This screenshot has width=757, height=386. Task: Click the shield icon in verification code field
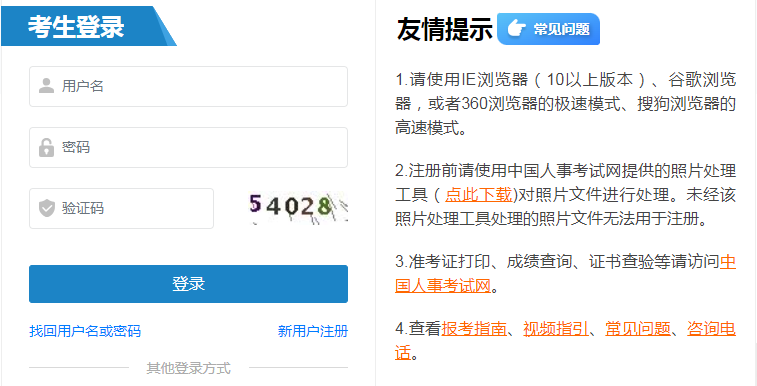pyautogui.click(x=47, y=208)
